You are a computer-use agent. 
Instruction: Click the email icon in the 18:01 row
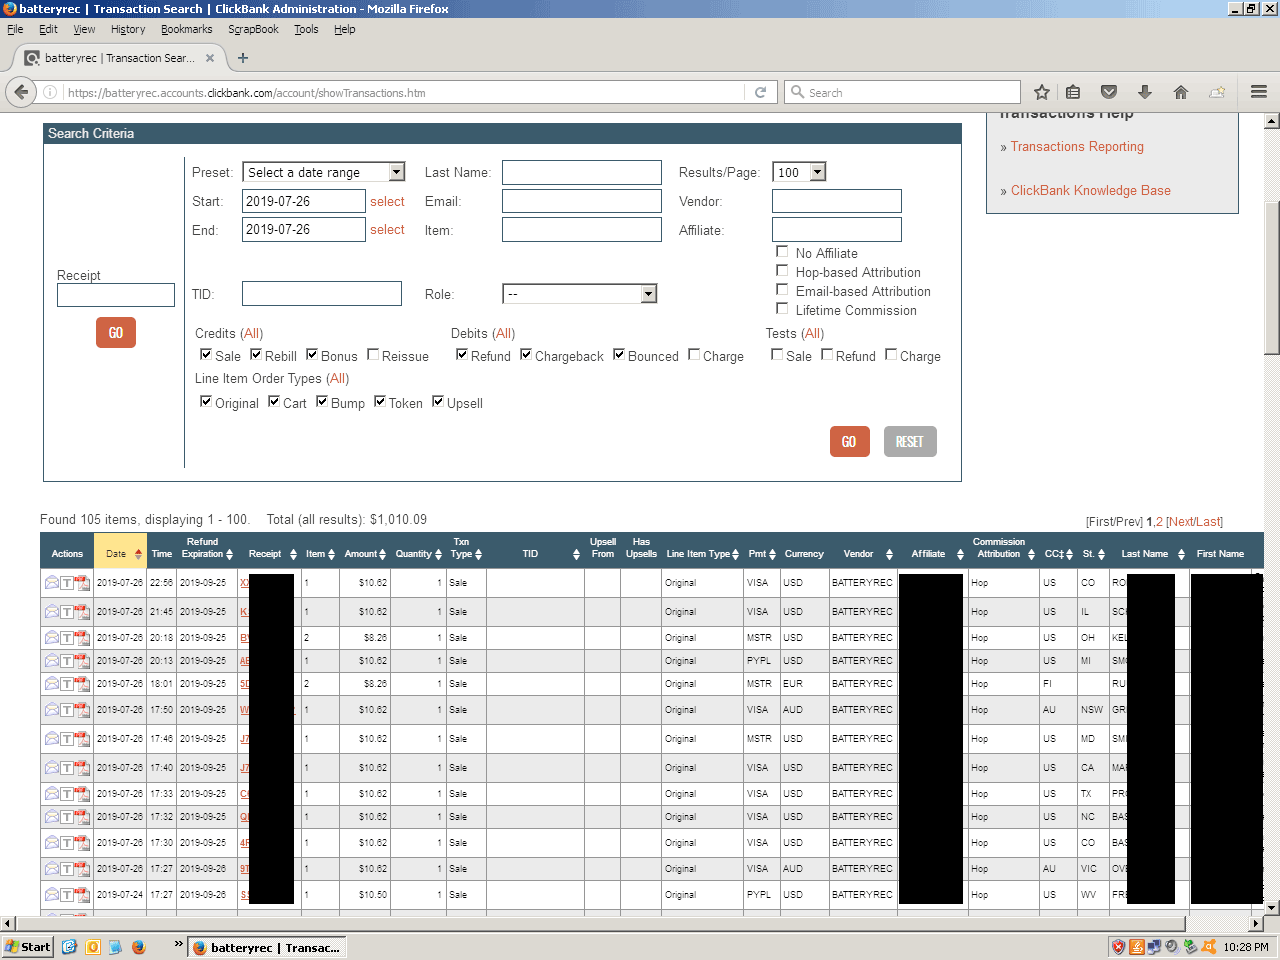click(51, 684)
